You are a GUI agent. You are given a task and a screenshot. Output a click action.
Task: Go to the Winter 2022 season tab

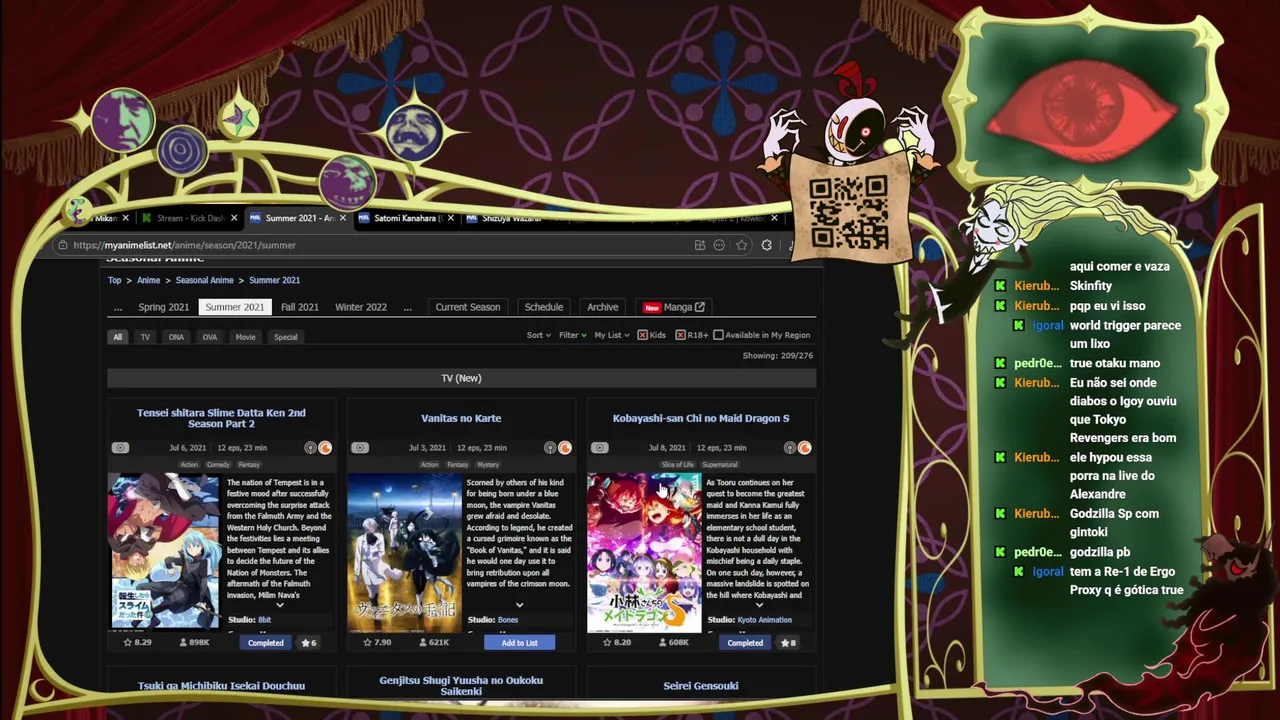tap(361, 307)
